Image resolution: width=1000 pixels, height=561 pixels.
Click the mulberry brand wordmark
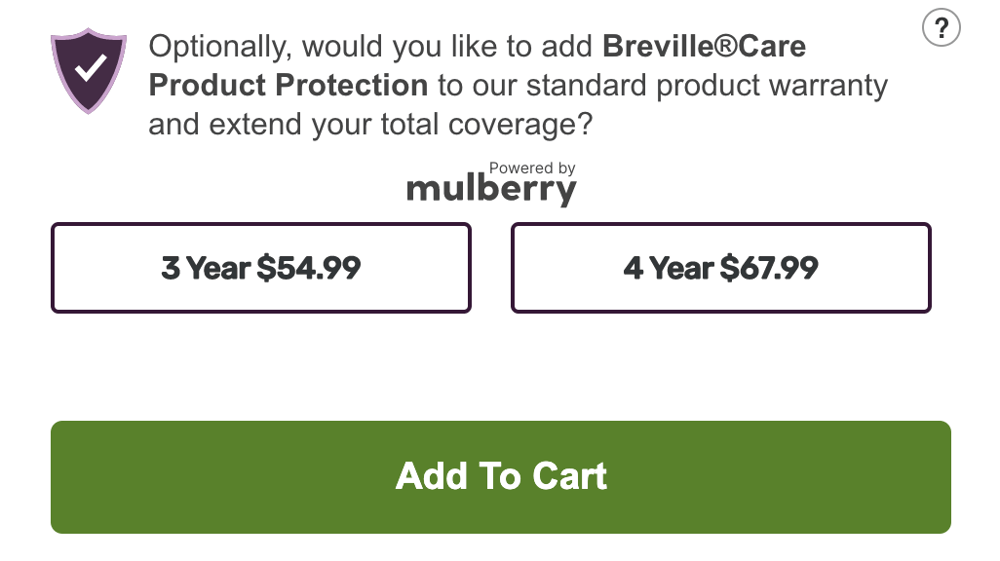click(x=491, y=189)
